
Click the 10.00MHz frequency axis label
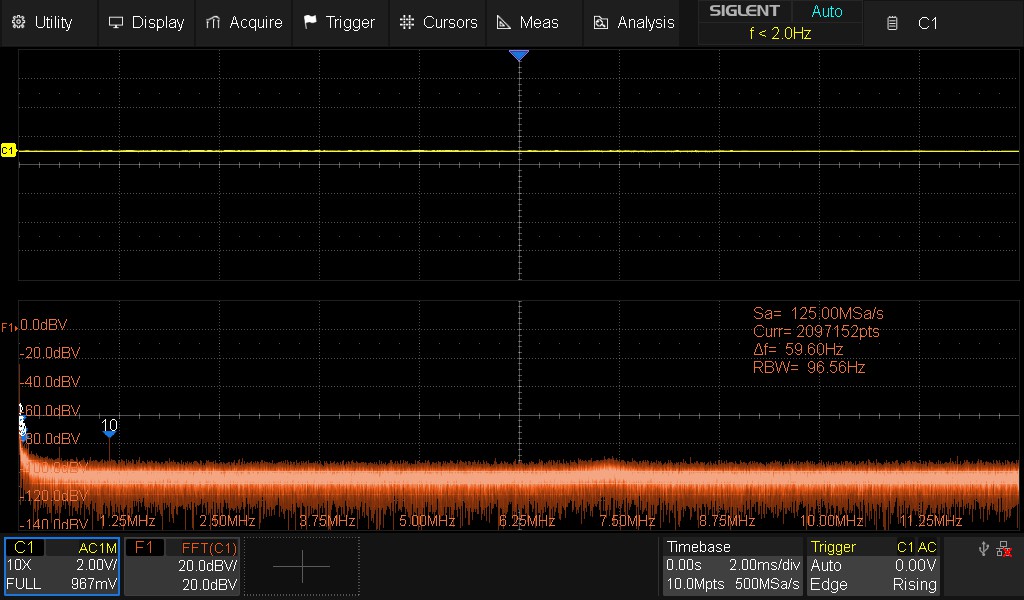pos(831,521)
